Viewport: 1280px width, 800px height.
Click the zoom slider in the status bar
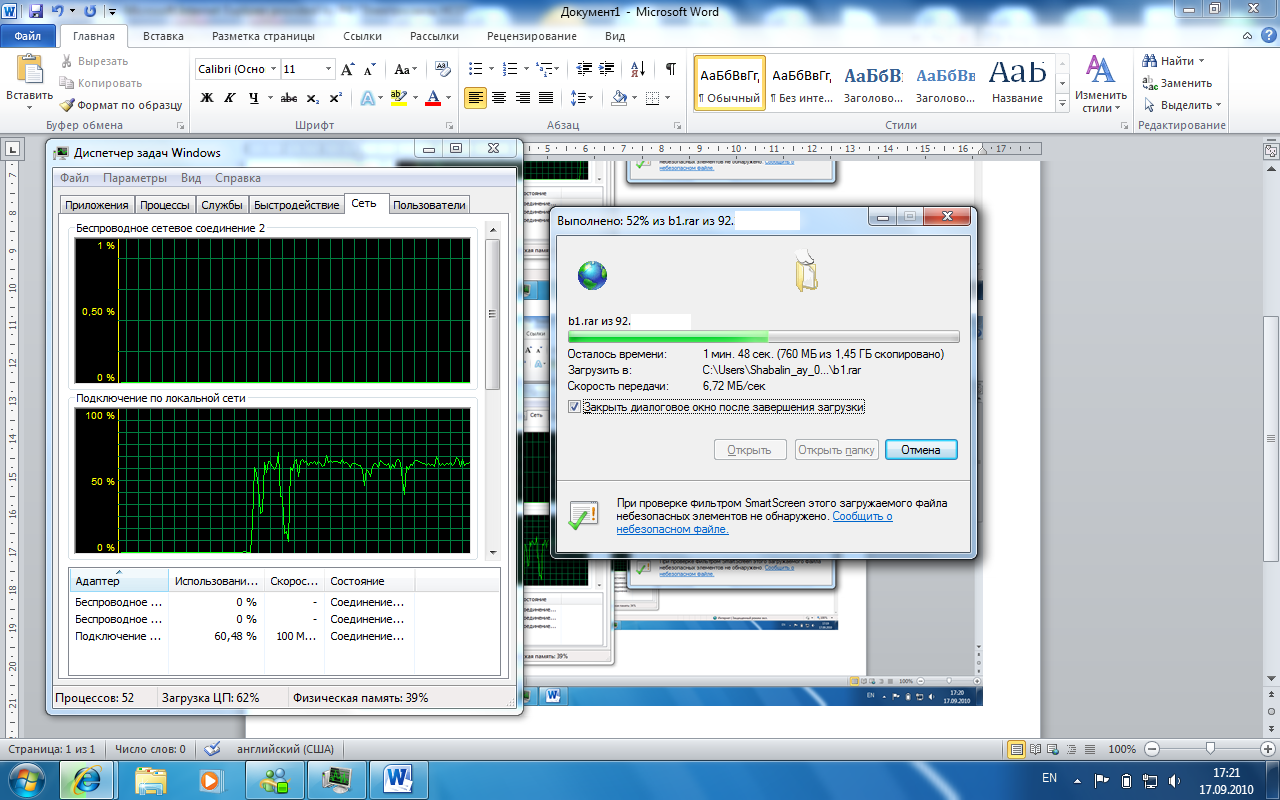1210,749
